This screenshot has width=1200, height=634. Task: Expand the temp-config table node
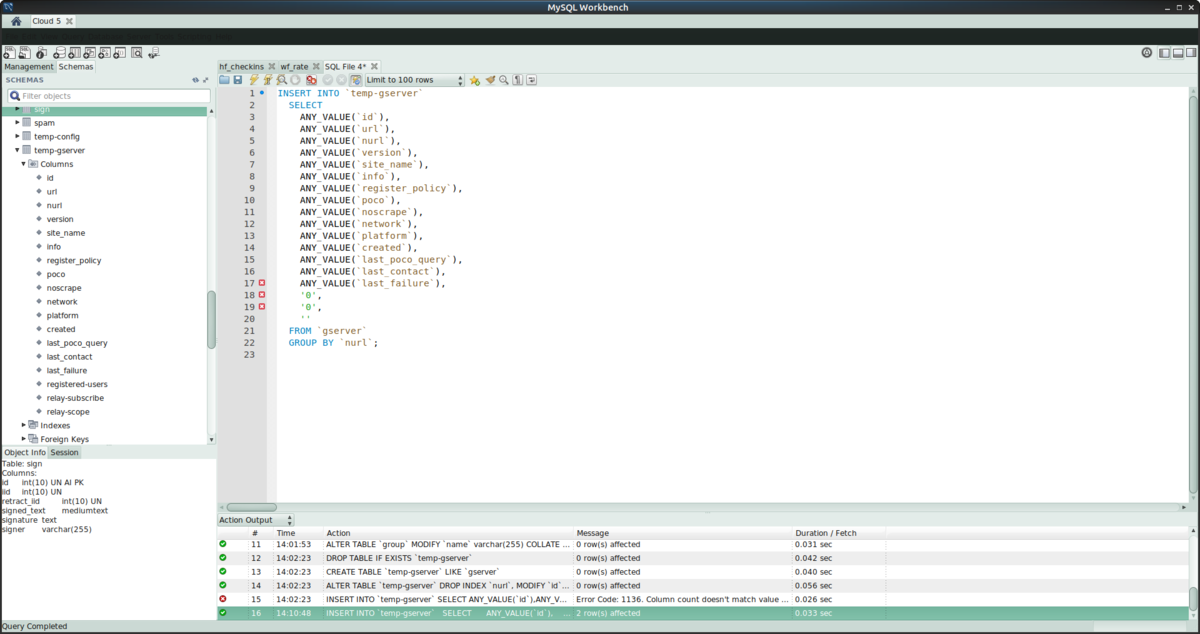(x=17, y=136)
